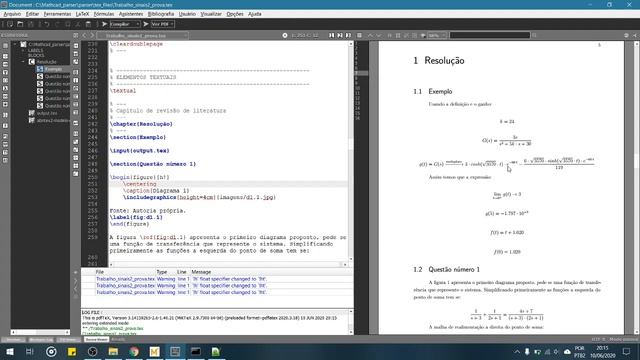Image resolution: width=640 pixels, height=360 pixels.
Task: Click the PDF viewer vertical scrollbar
Action: [x=636, y=188]
